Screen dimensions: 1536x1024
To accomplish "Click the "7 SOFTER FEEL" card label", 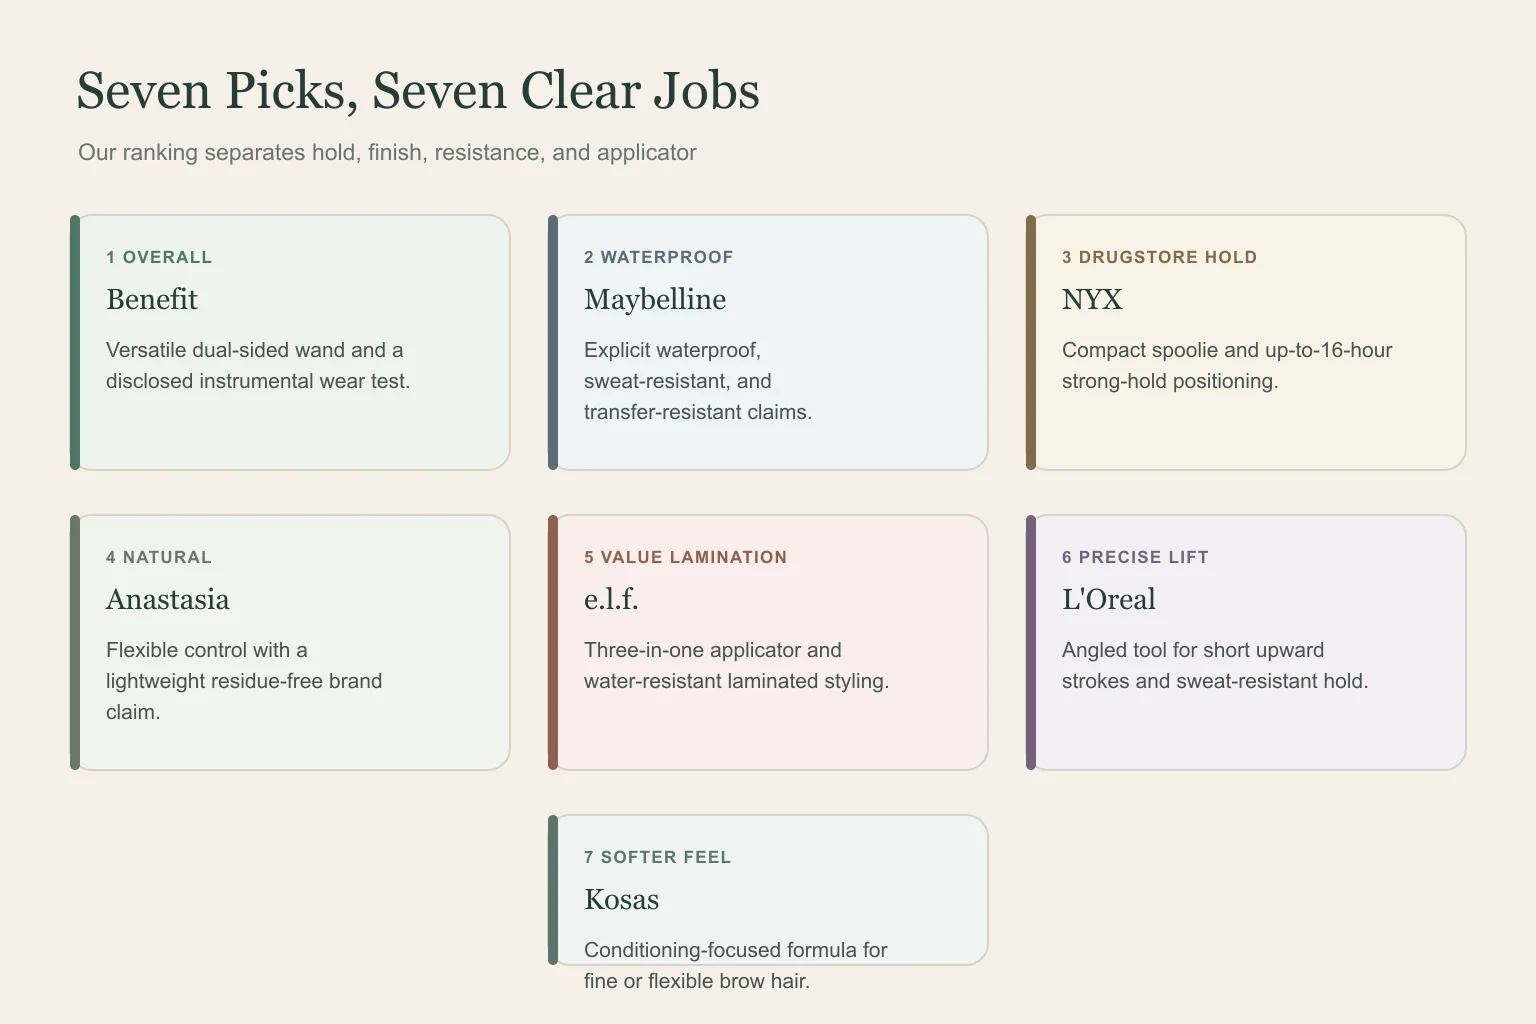I will pos(658,857).
